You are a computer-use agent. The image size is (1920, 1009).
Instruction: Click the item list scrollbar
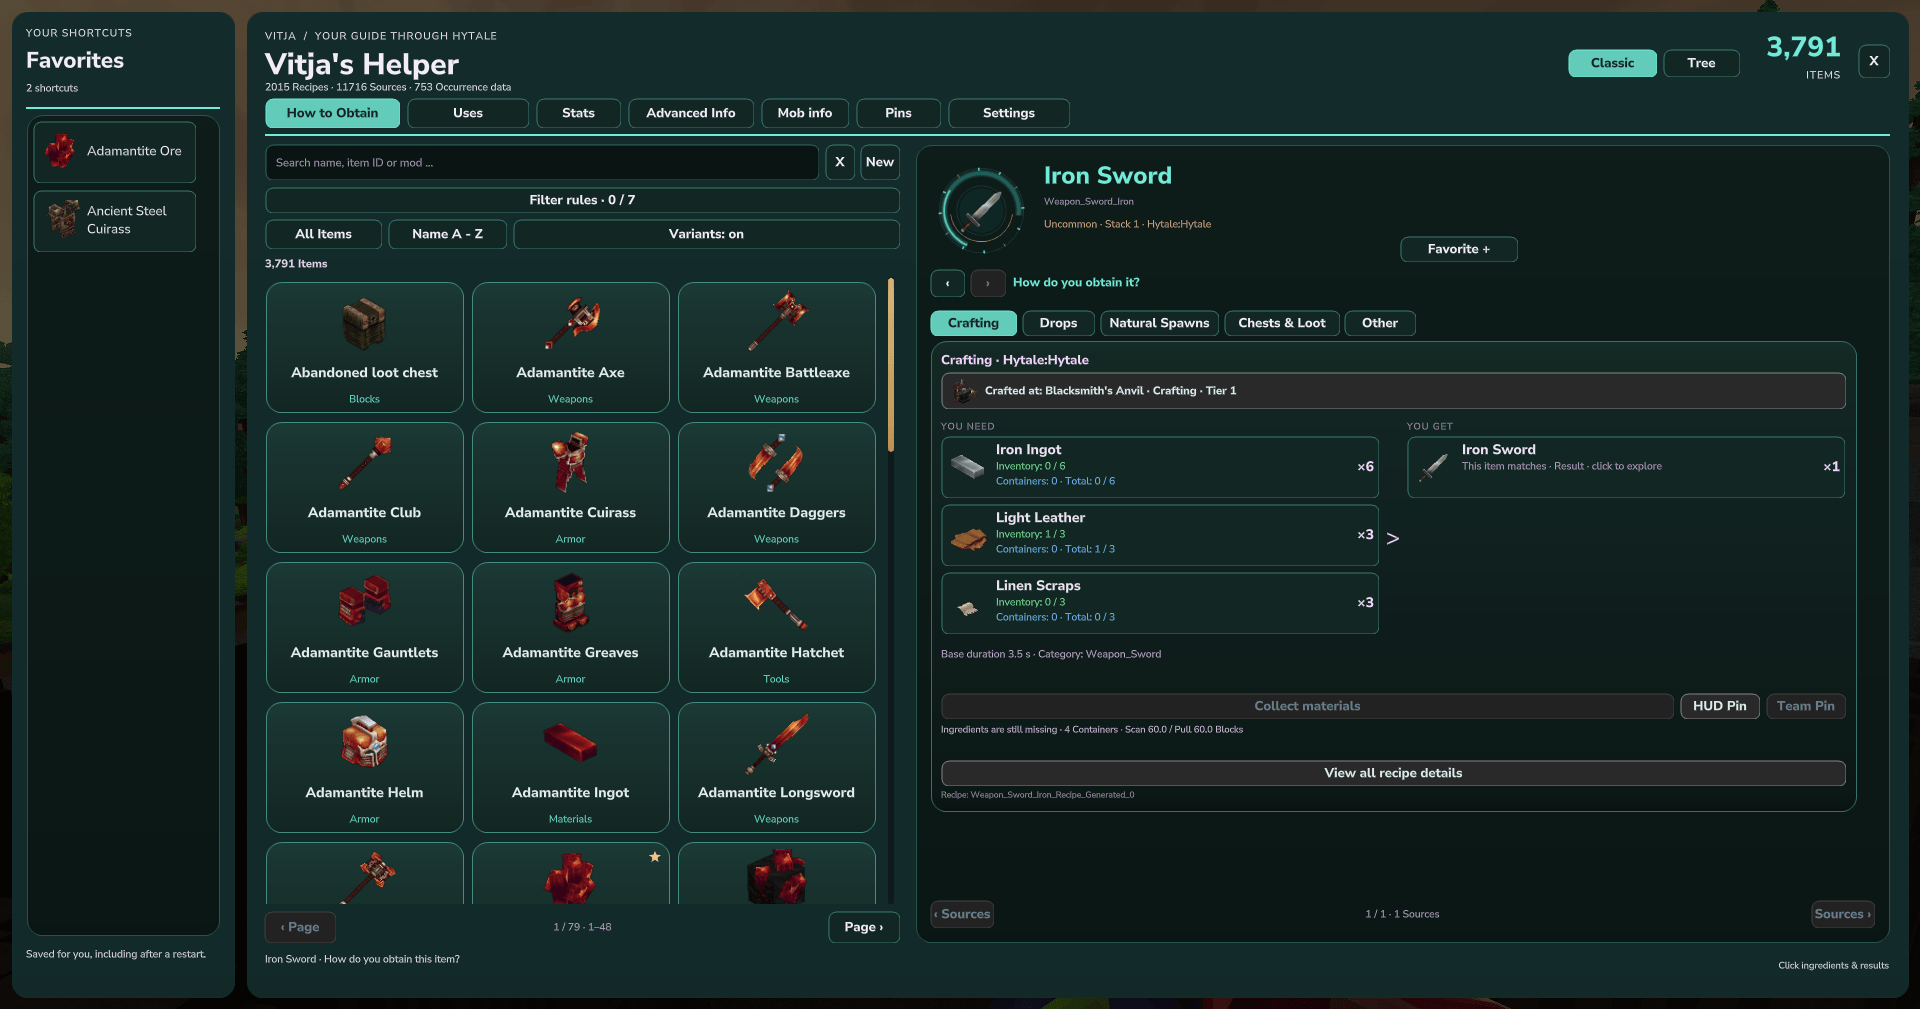[x=890, y=366]
